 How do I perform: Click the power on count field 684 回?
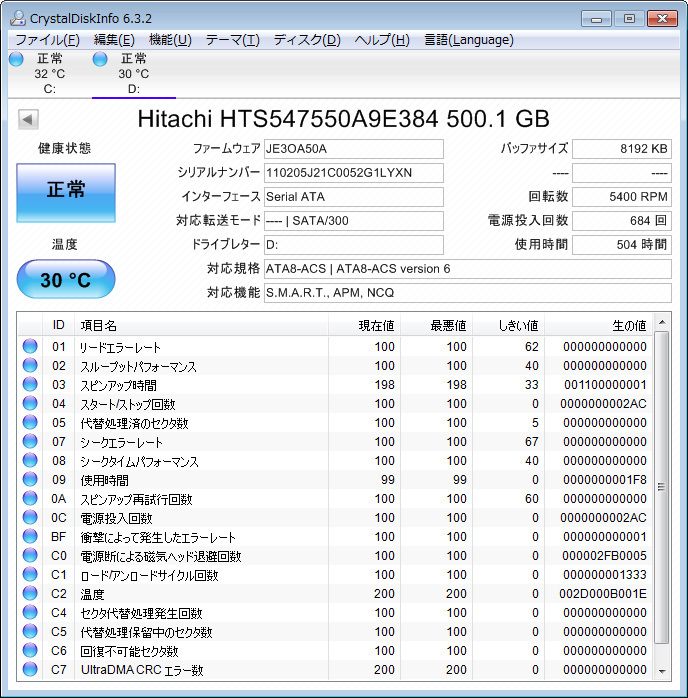(622, 221)
